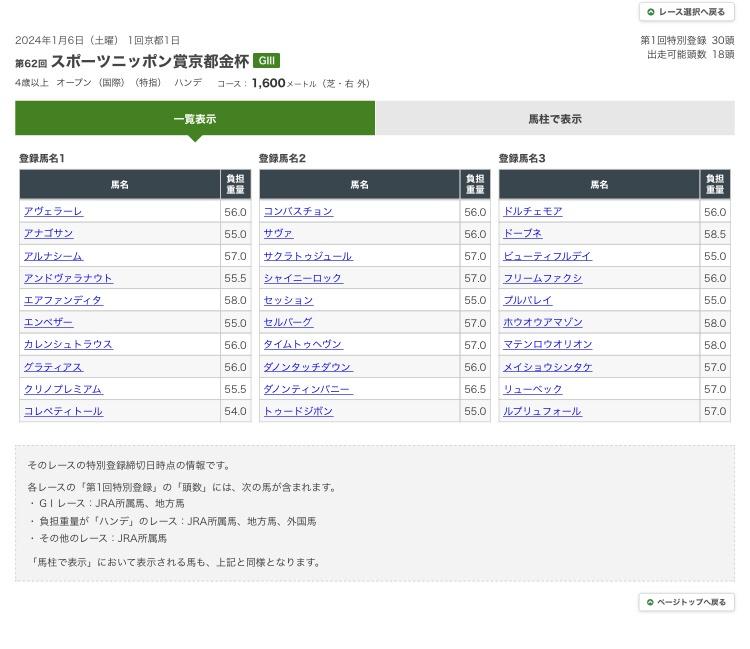Open horse link グラティアス
The image size is (750, 649).
pos(54,367)
